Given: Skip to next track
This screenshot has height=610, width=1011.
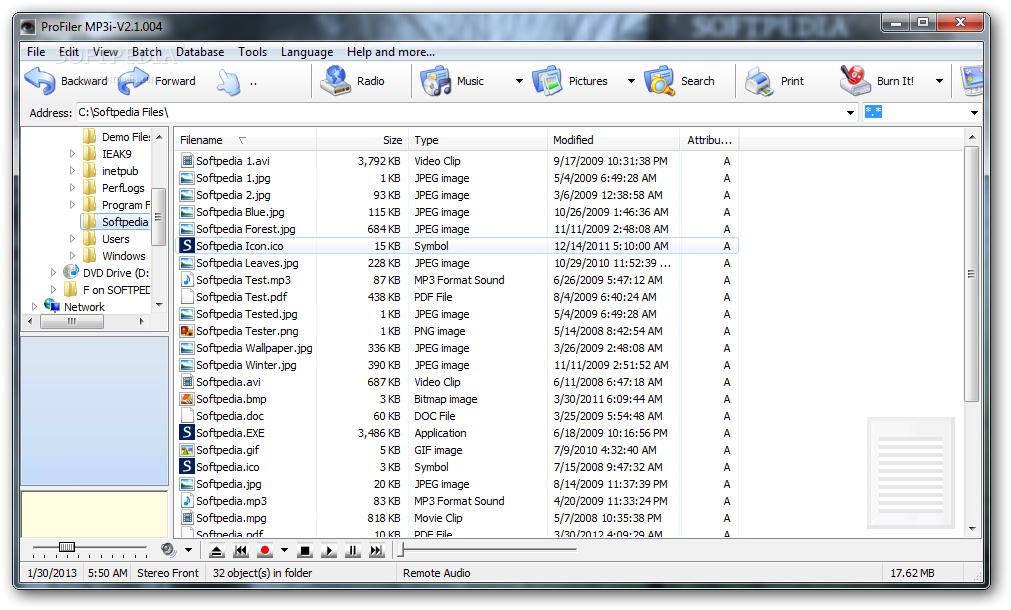Looking at the screenshot, I should (377, 551).
